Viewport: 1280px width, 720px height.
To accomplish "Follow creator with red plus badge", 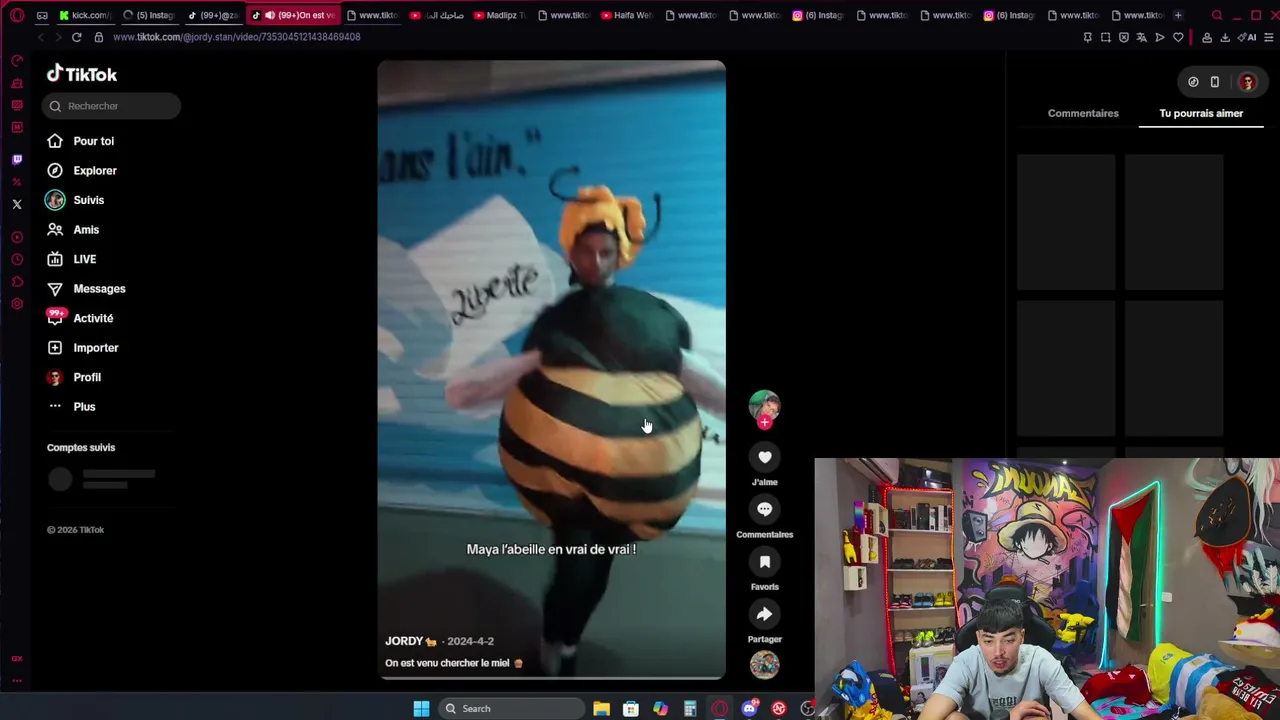I will [x=765, y=422].
